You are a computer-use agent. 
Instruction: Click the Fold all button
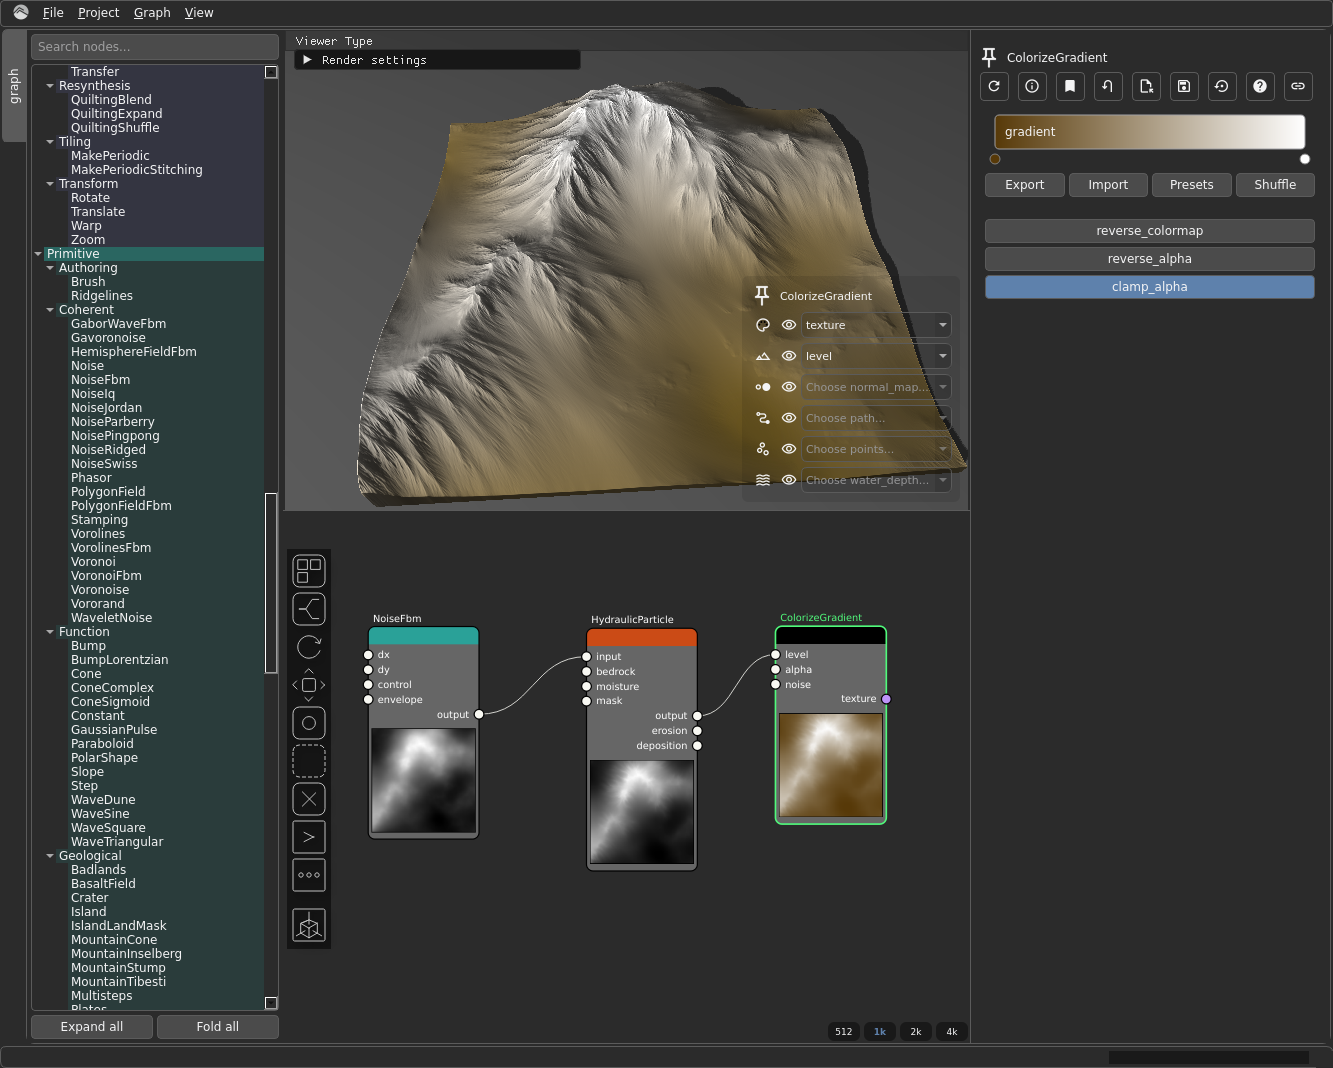[217, 1027]
